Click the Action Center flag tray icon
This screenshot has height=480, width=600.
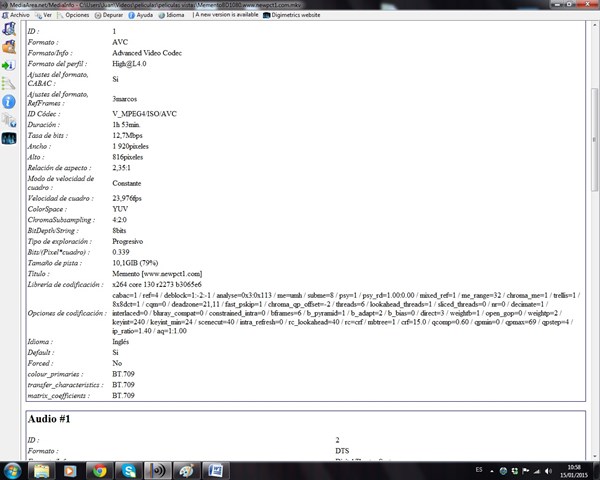526,471
